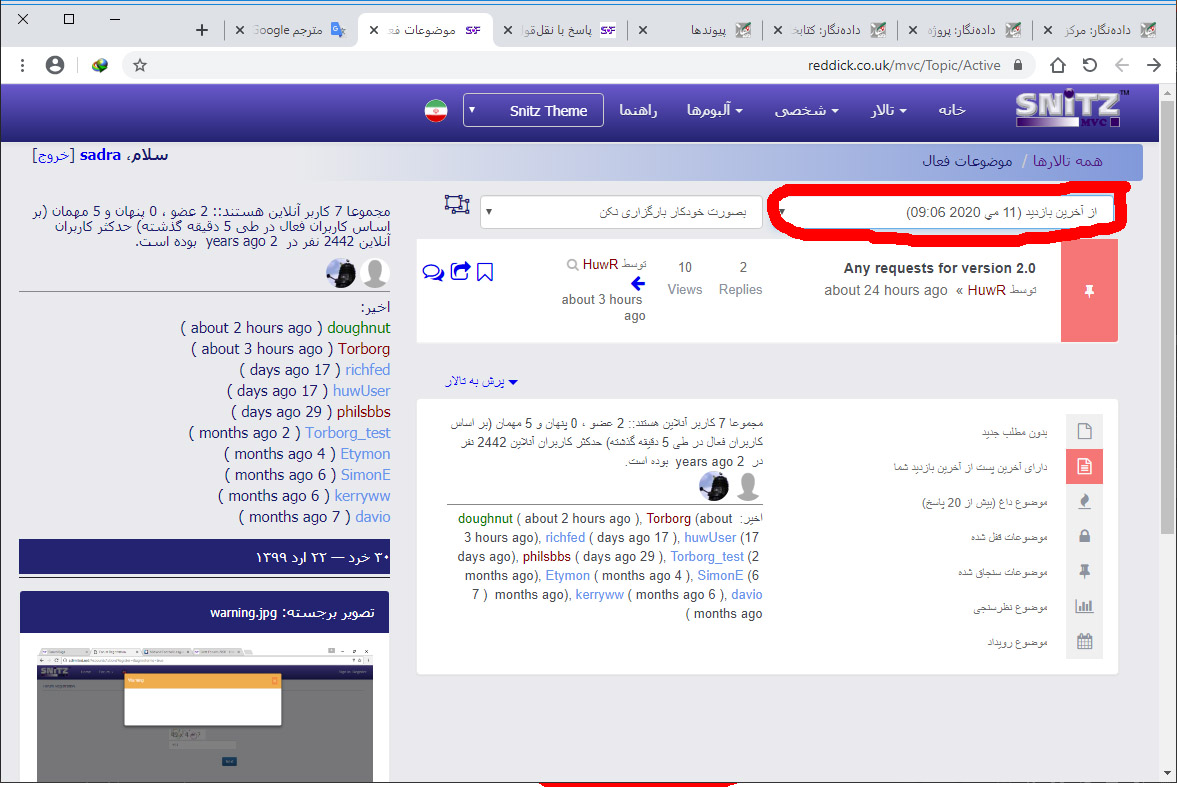Click the selection-frame icon beside the auto-reload dropdown
The width and height of the screenshot is (1177, 787).
tap(457, 204)
